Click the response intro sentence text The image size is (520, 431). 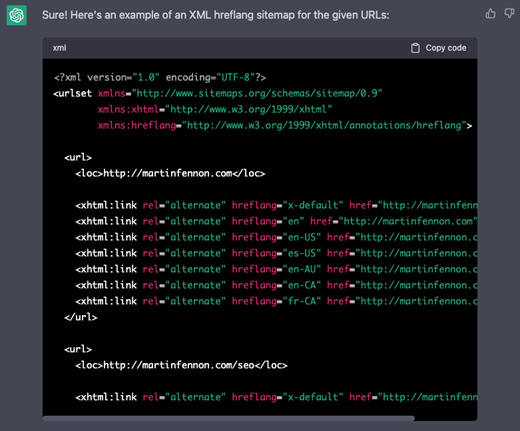click(216, 15)
